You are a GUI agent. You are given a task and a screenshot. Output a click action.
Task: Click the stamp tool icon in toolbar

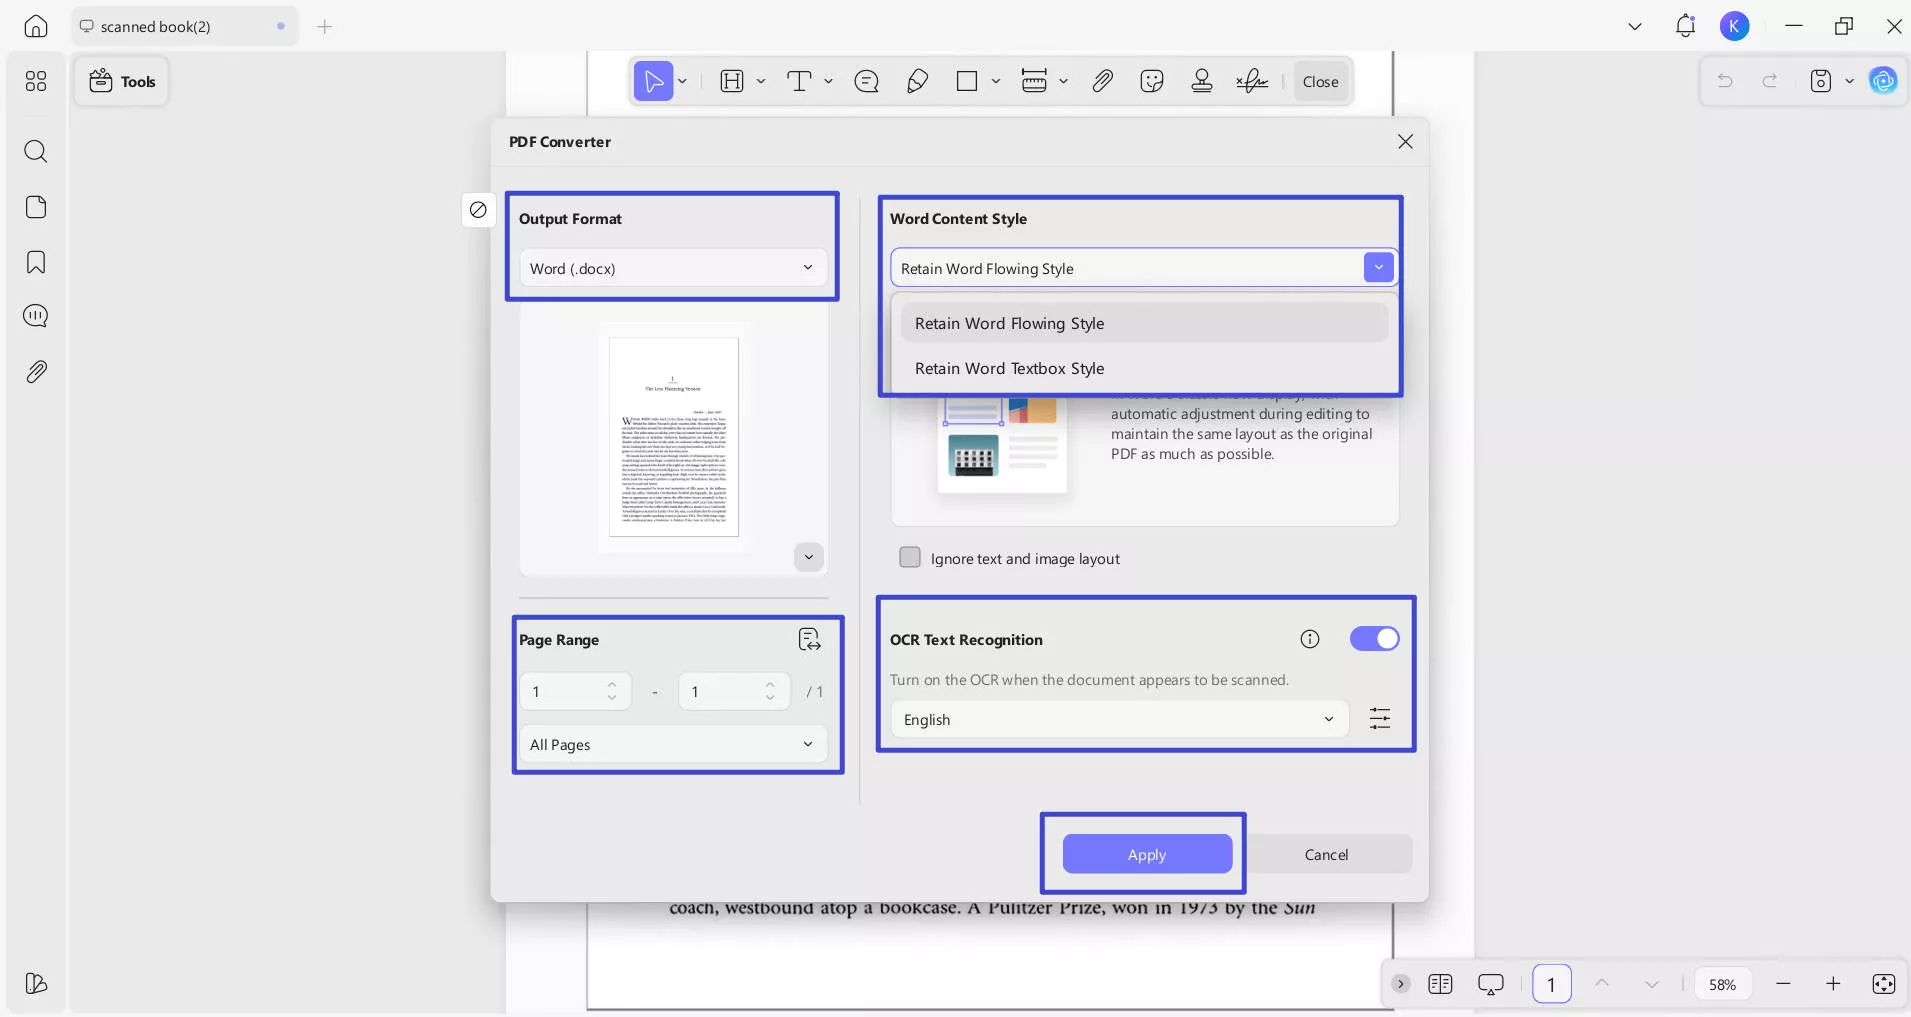tap(1202, 81)
